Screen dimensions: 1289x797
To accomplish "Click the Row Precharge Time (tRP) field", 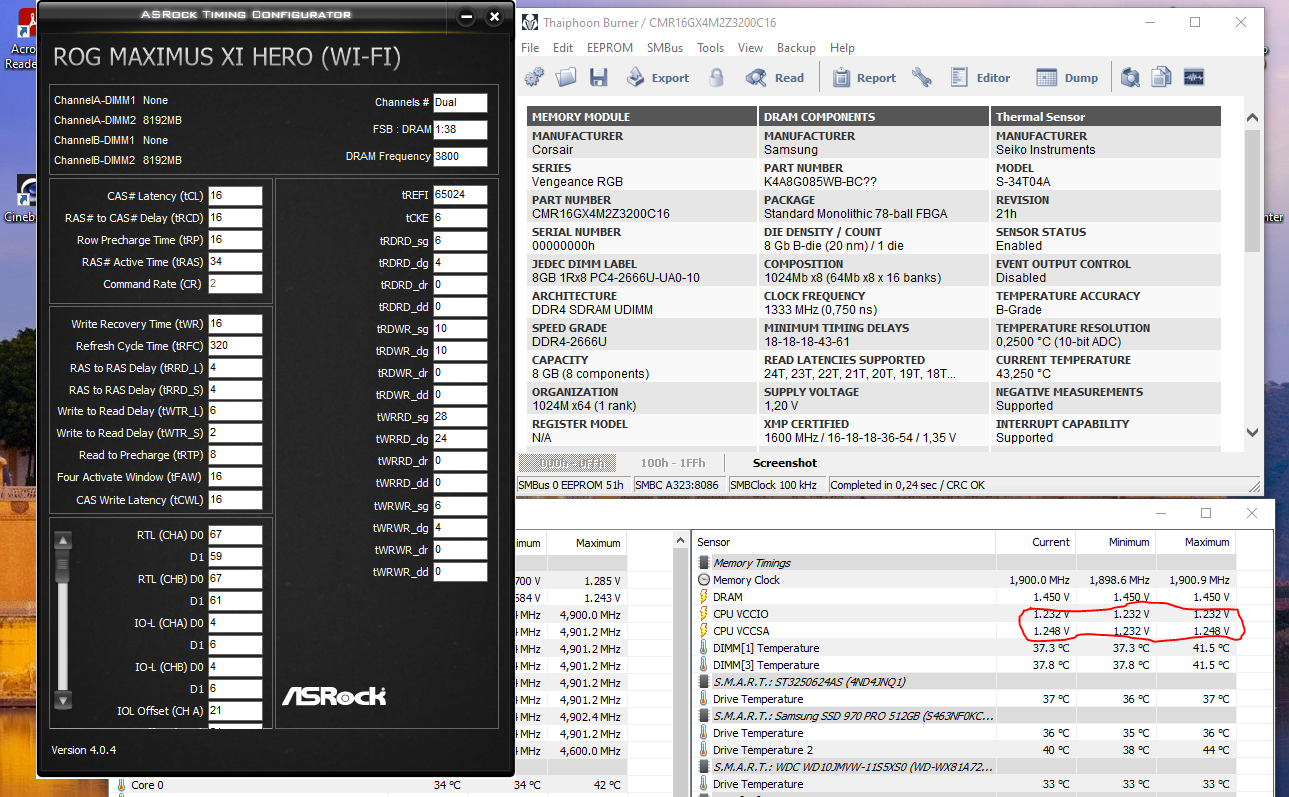I will pos(235,240).
